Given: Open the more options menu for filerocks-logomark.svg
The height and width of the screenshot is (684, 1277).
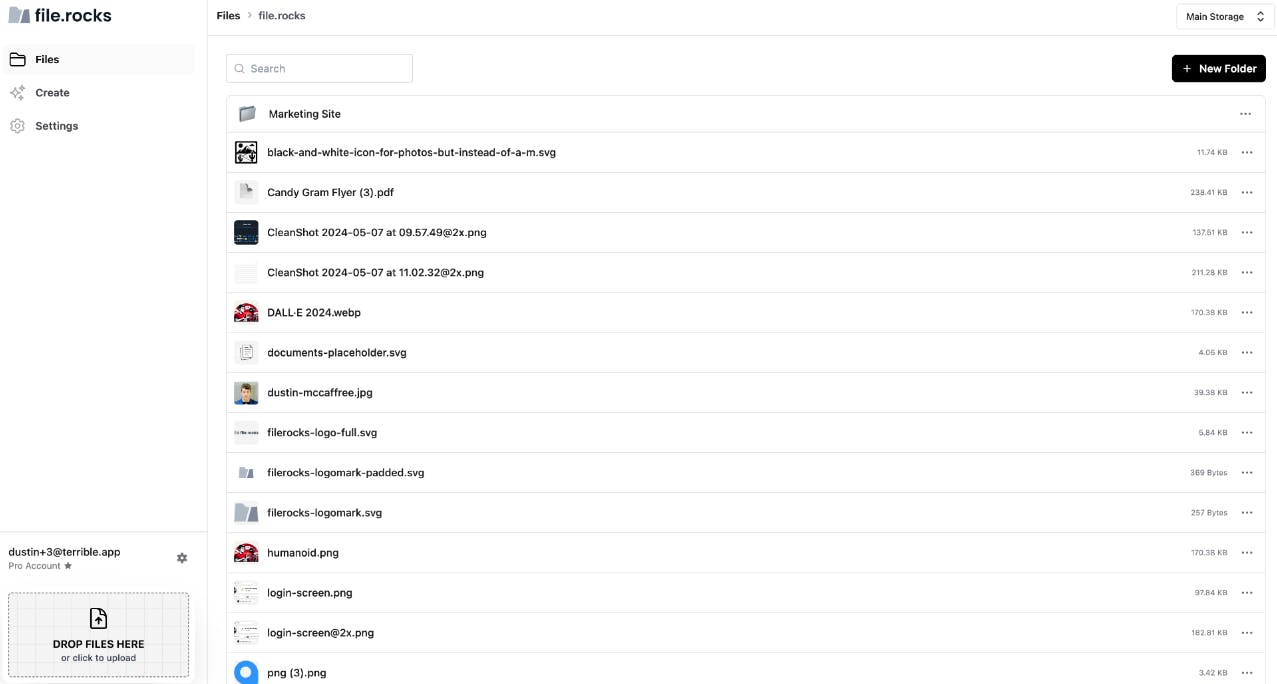Looking at the screenshot, I should point(1247,513).
